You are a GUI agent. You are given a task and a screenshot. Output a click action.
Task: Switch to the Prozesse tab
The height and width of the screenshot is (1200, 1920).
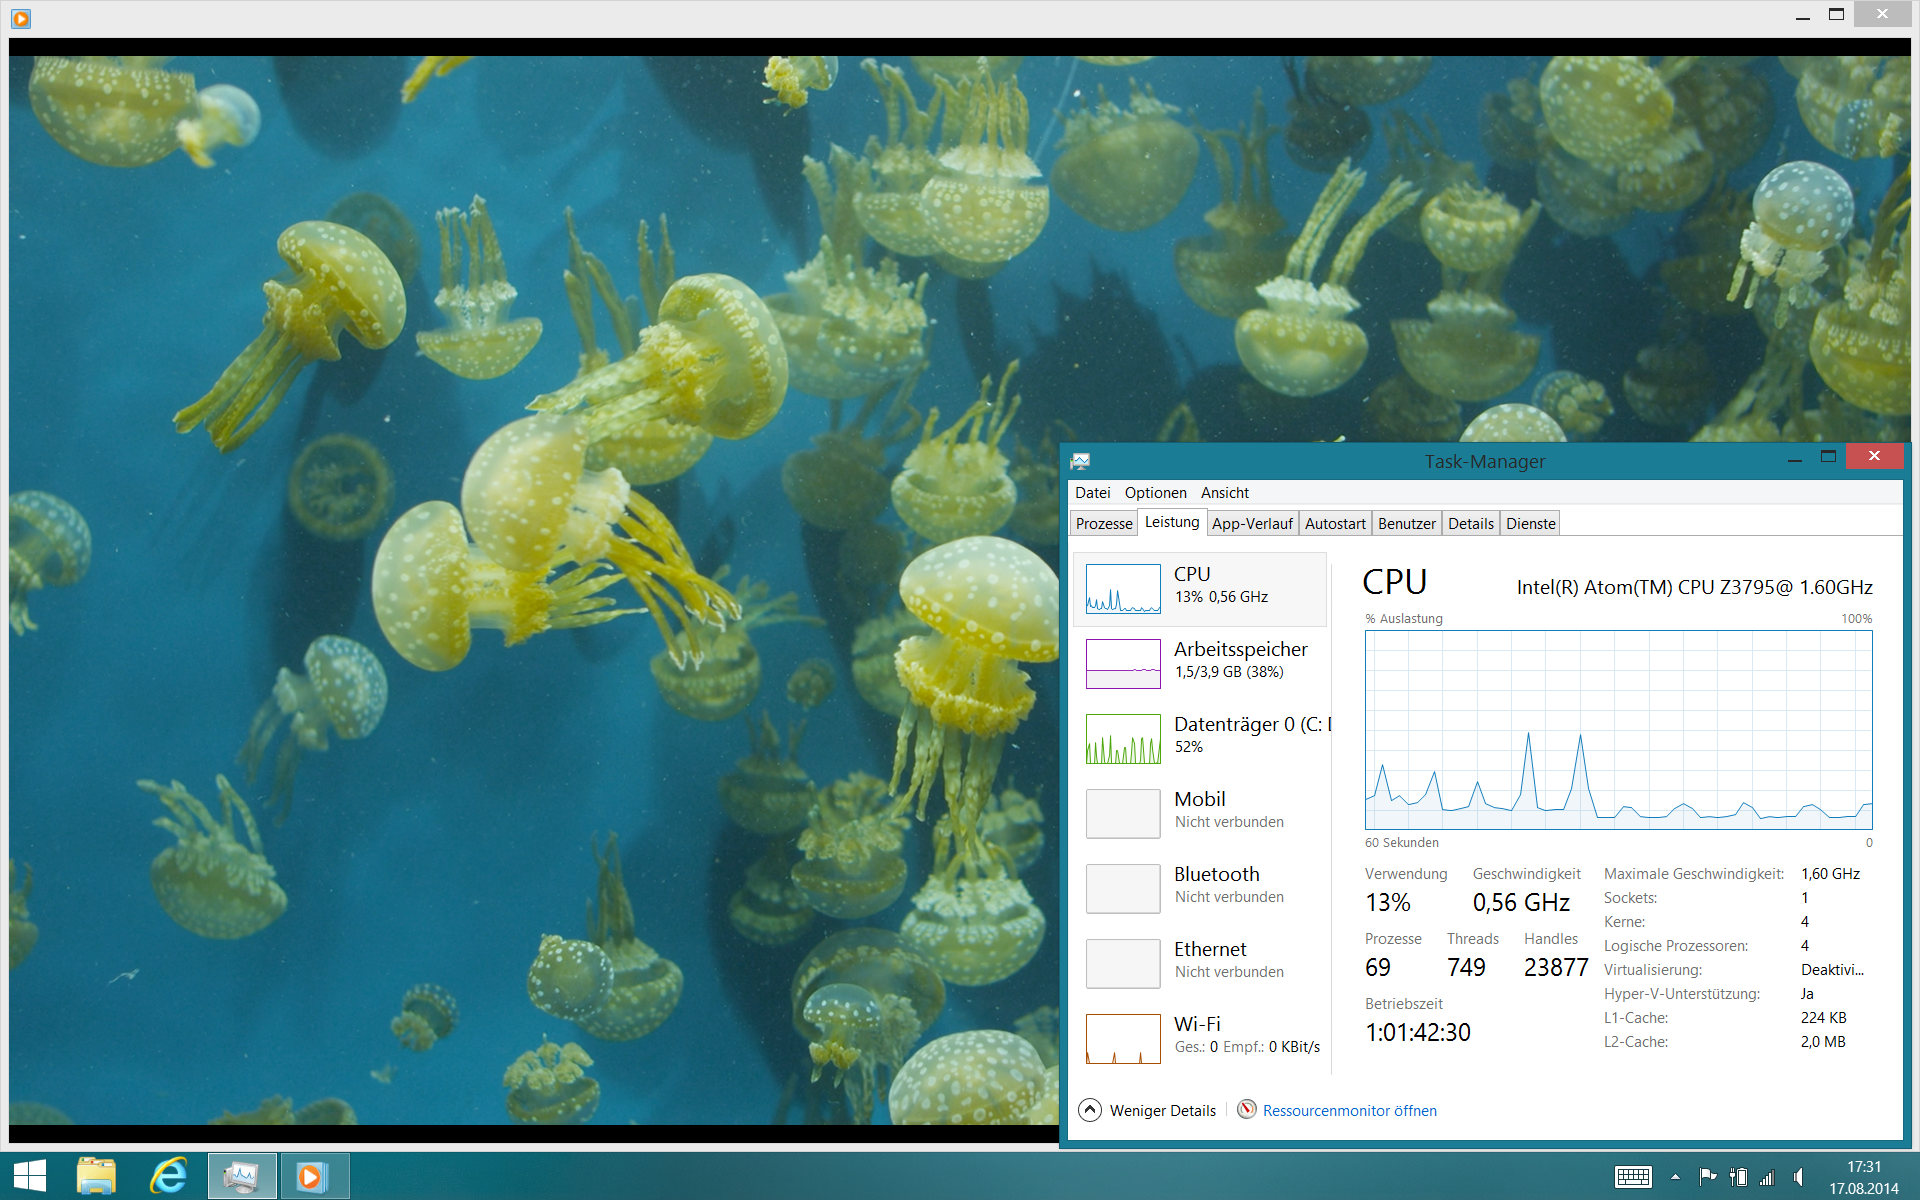pos(1104,524)
